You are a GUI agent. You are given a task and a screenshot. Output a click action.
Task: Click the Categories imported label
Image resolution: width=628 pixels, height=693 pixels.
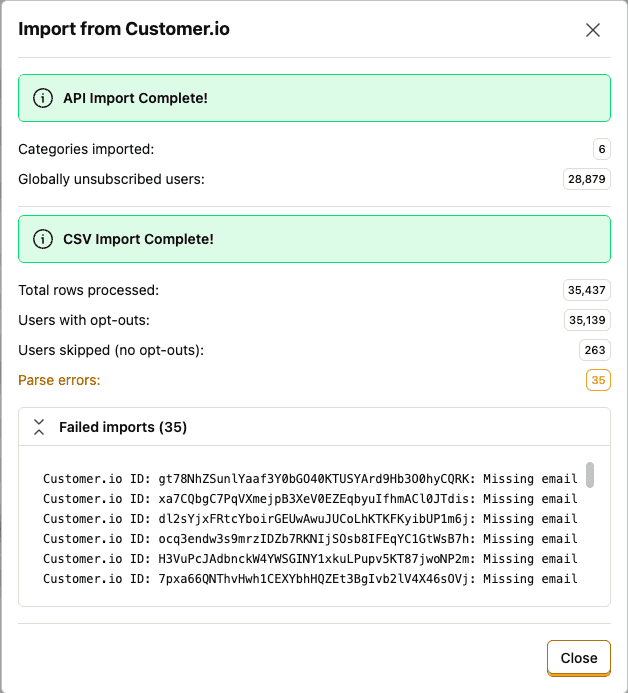86,149
